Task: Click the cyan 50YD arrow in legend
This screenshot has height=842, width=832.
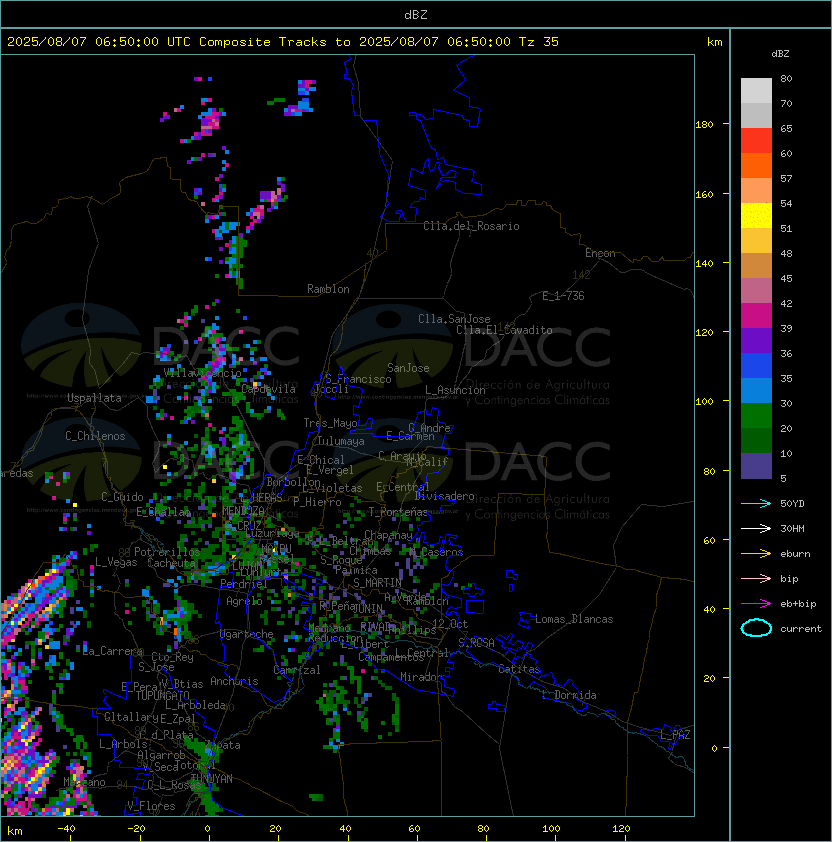Action: click(756, 504)
